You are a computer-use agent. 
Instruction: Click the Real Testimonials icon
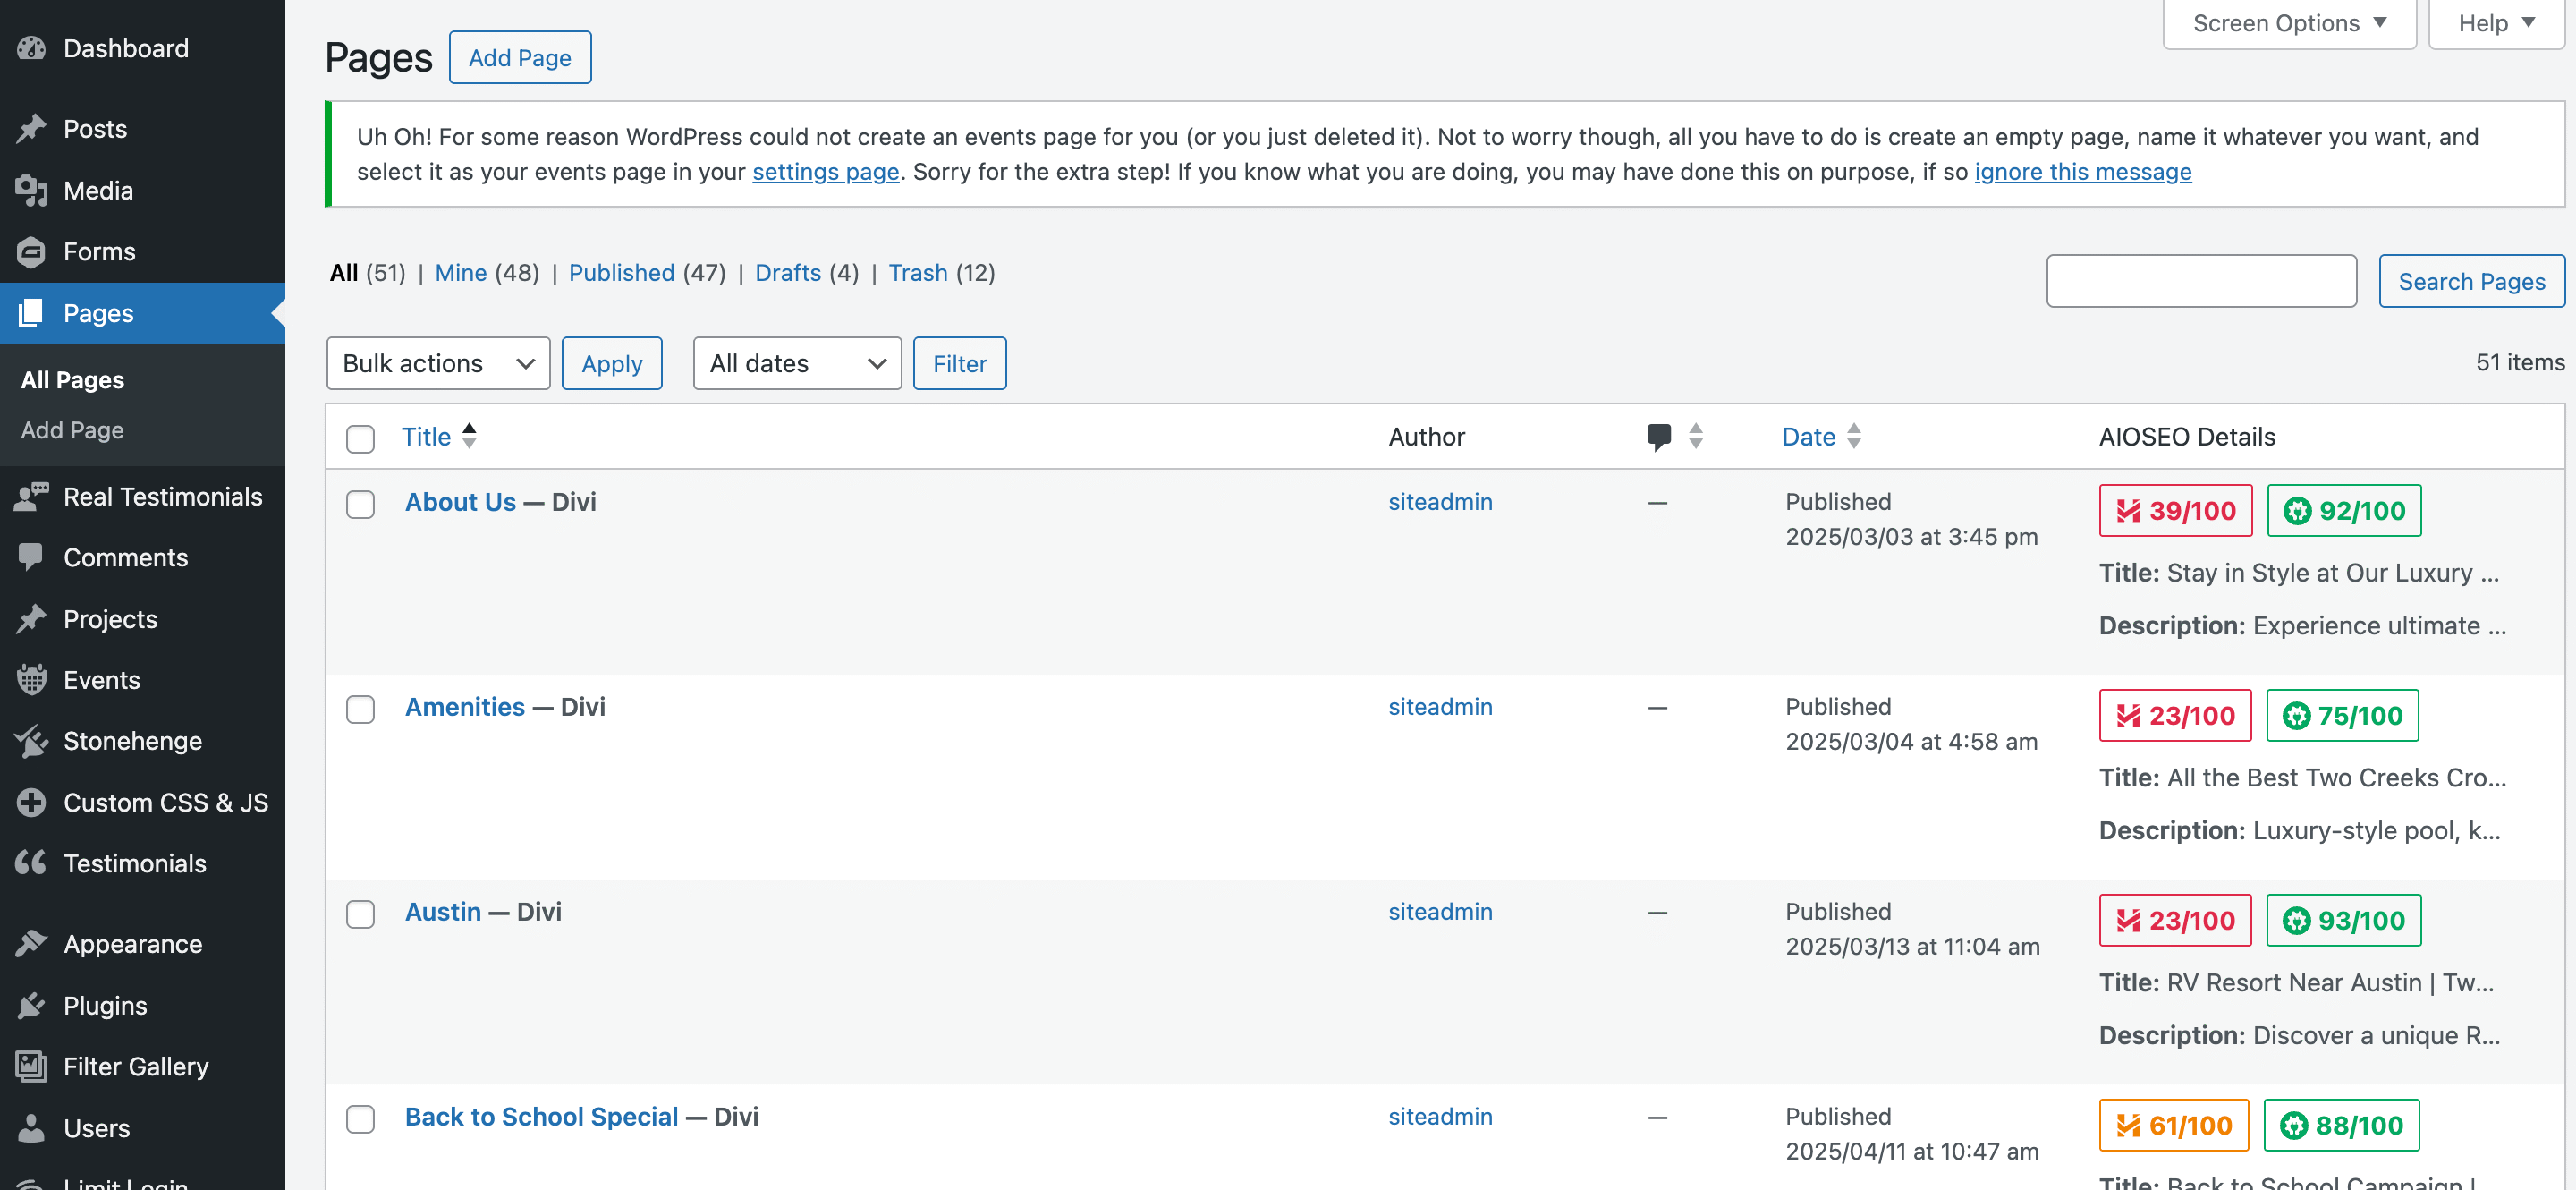31,496
